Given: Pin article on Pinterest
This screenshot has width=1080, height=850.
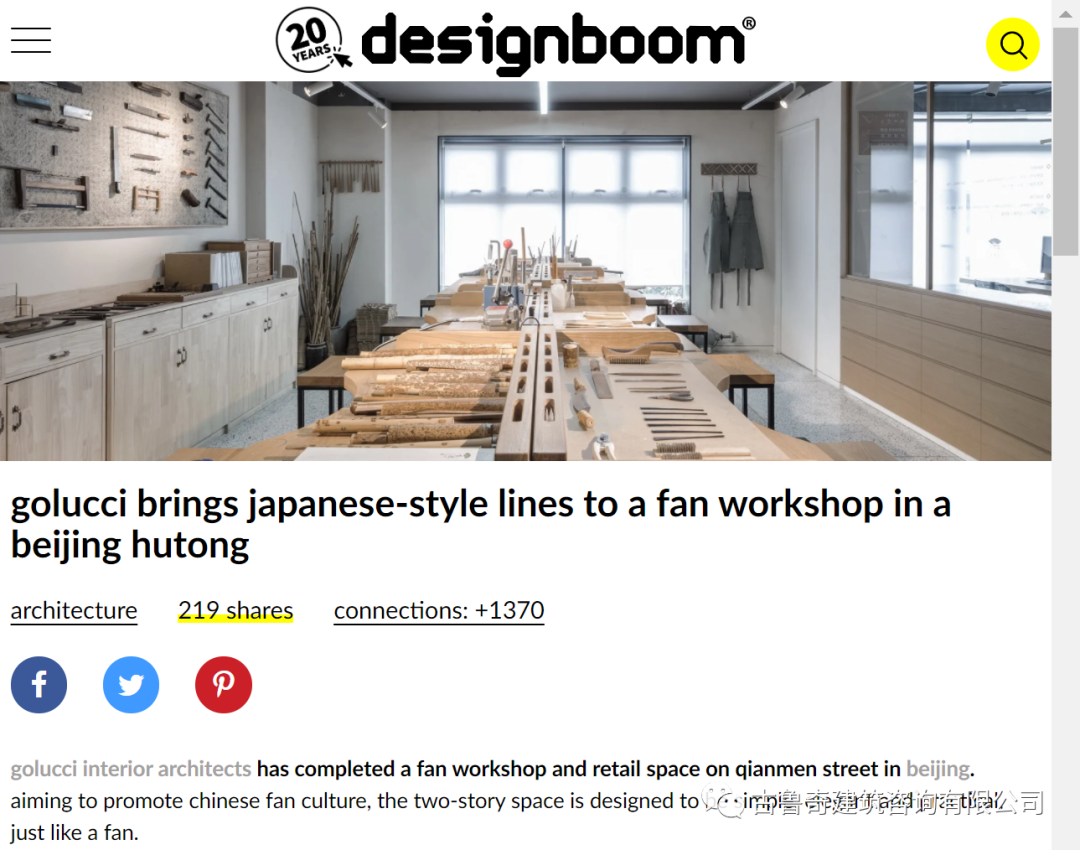Looking at the screenshot, I should 223,685.
